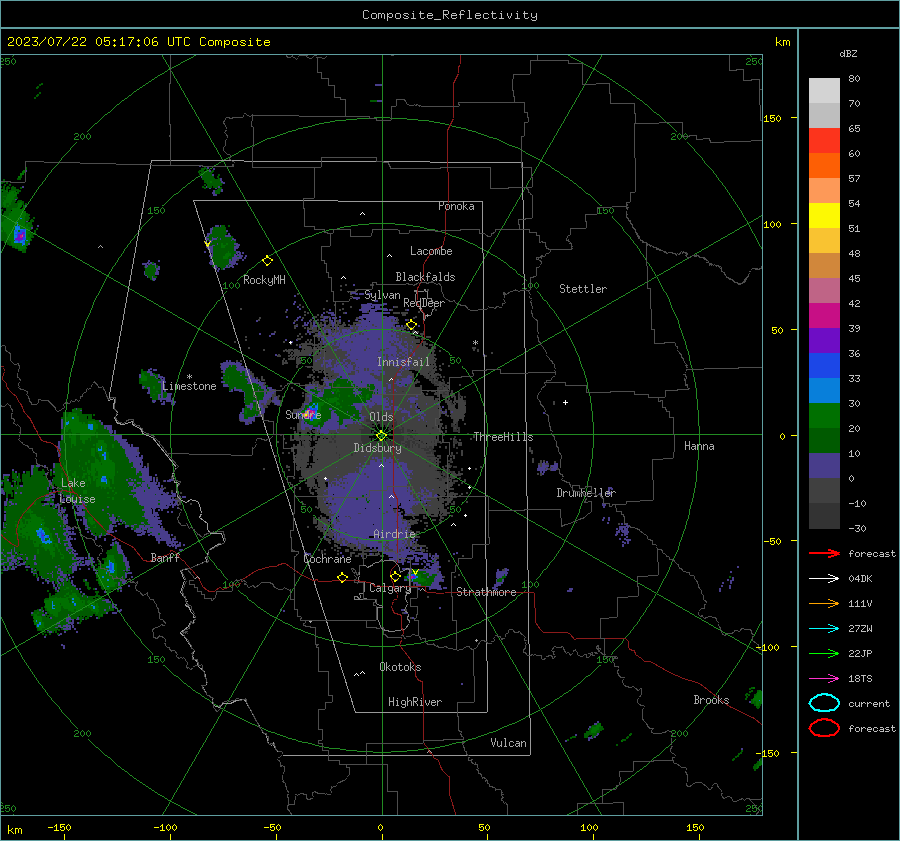Click the cyan 27ZW arrow icon
Screen dimensions: 900x841
click(x=824, y=629)
